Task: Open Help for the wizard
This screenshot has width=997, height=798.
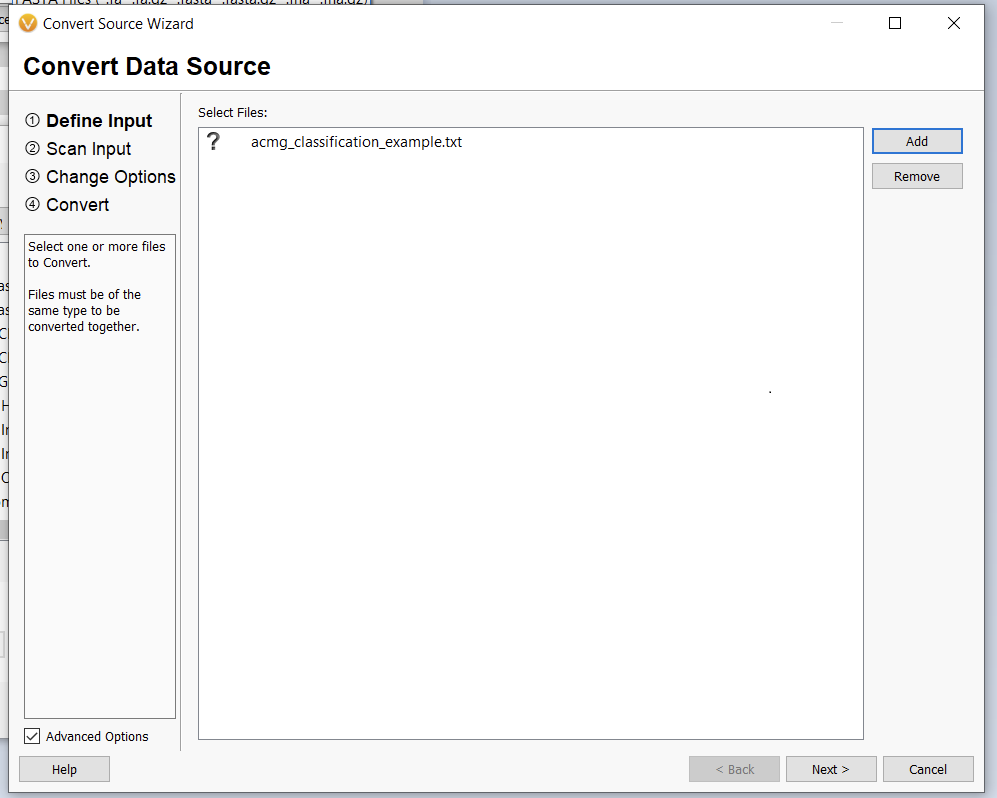Action: pyautogui.click(x=64, y=769)
